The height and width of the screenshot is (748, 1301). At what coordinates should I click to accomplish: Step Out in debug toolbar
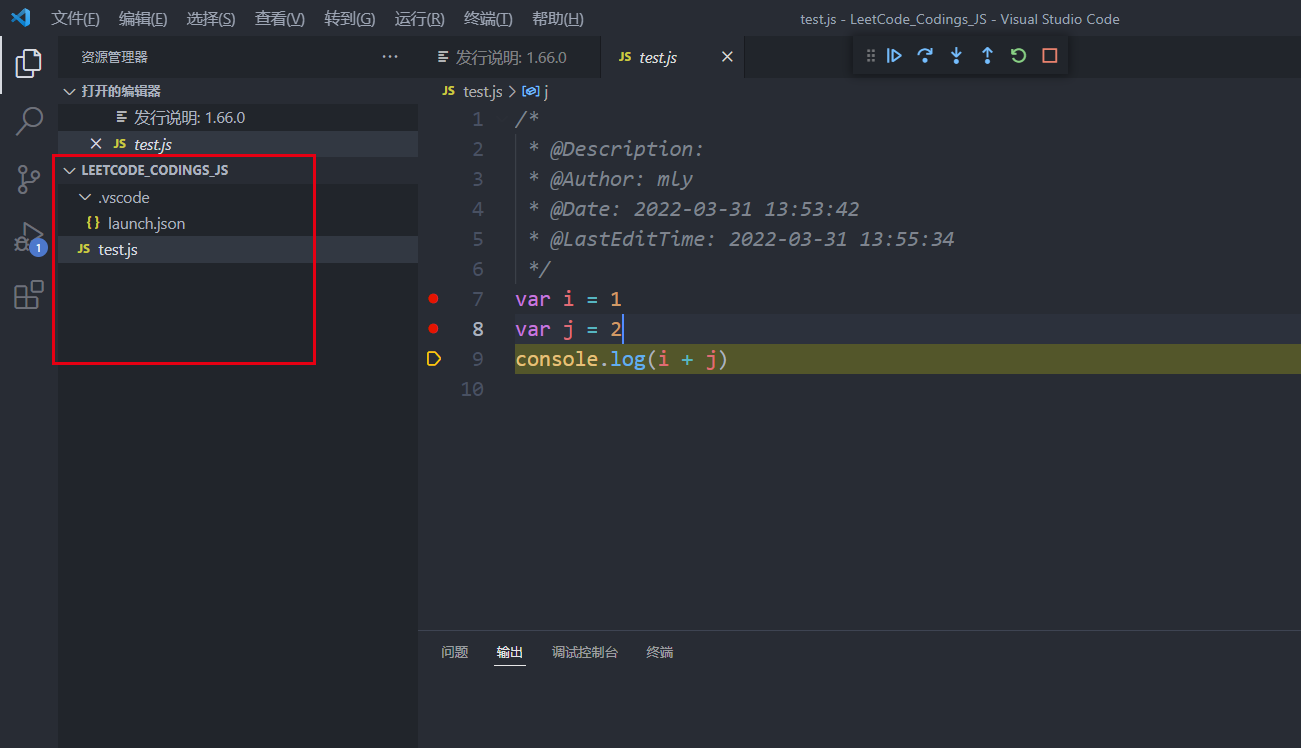987,56
